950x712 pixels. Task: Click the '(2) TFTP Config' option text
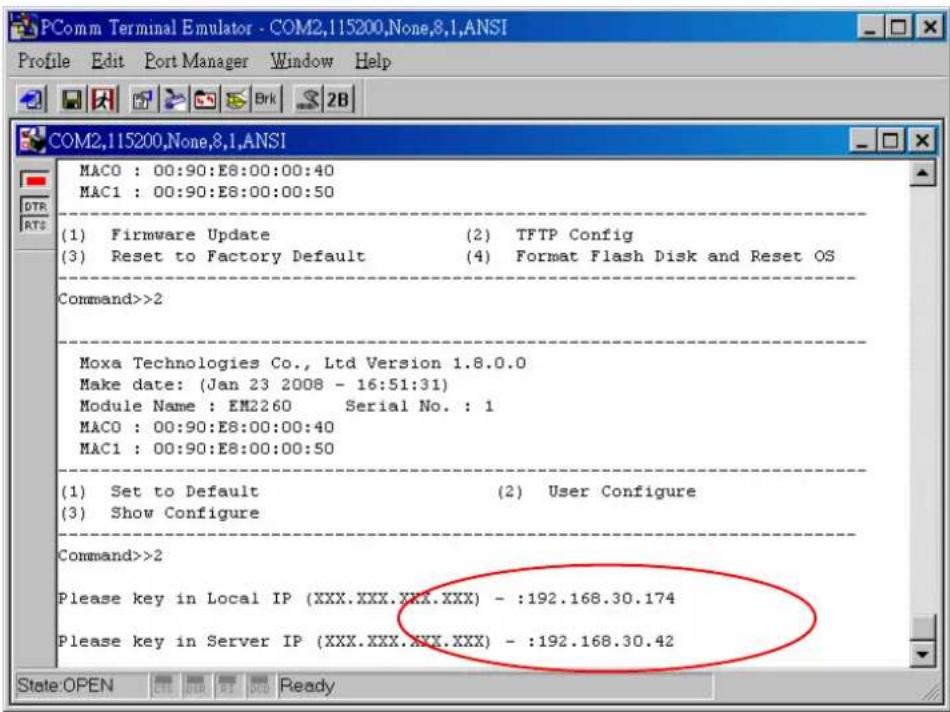pos(549,235)
